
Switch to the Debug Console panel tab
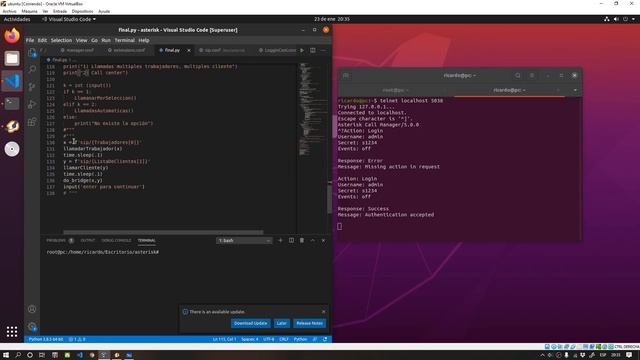pos(116,240)
